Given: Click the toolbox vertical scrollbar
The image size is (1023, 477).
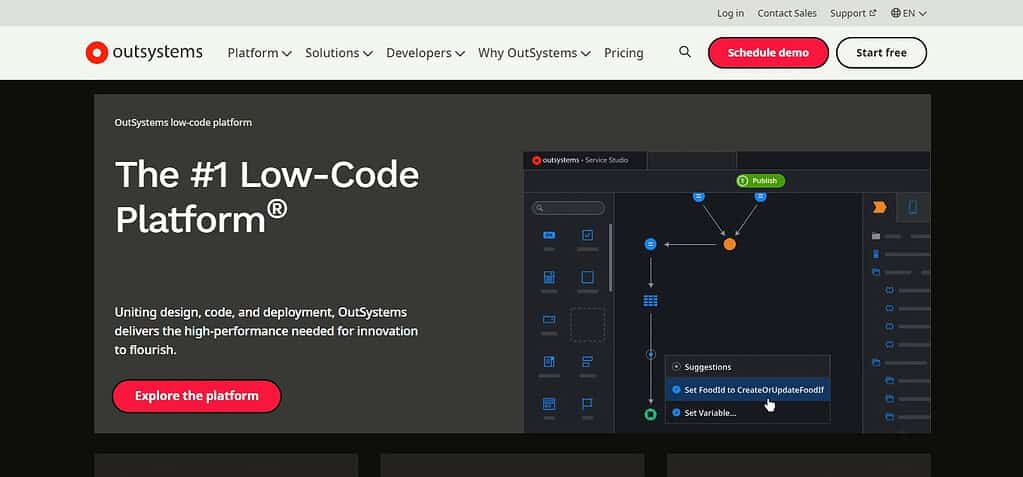Looking at the screenshot, I should tap(611, 258).
